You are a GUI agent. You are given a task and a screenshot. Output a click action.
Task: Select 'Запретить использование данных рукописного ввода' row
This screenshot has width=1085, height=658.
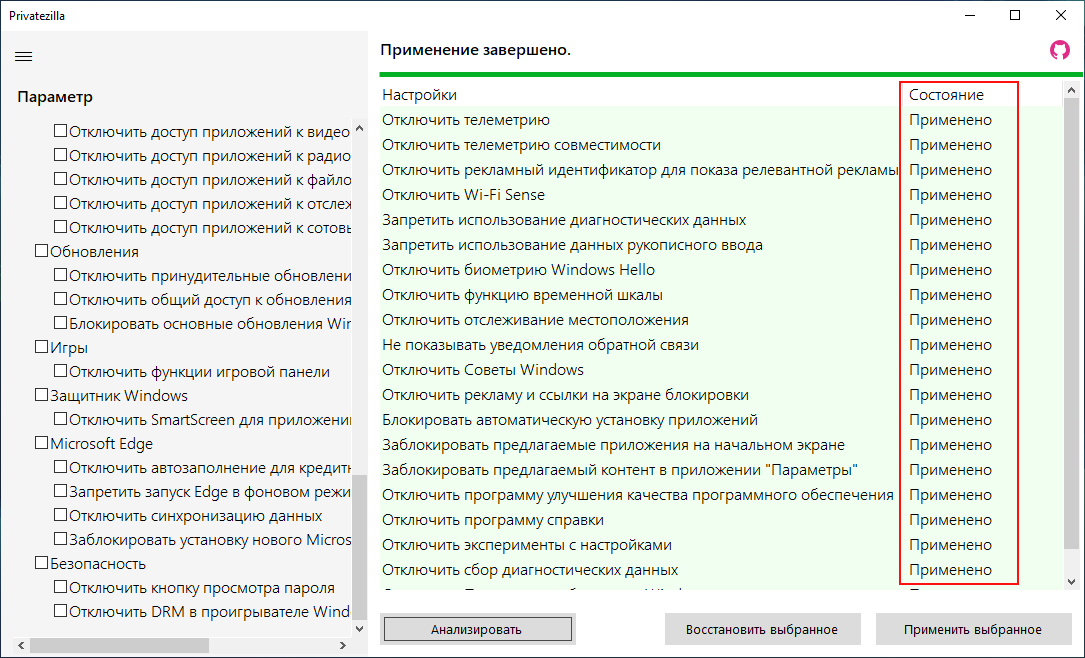click(x=720, y=244)
